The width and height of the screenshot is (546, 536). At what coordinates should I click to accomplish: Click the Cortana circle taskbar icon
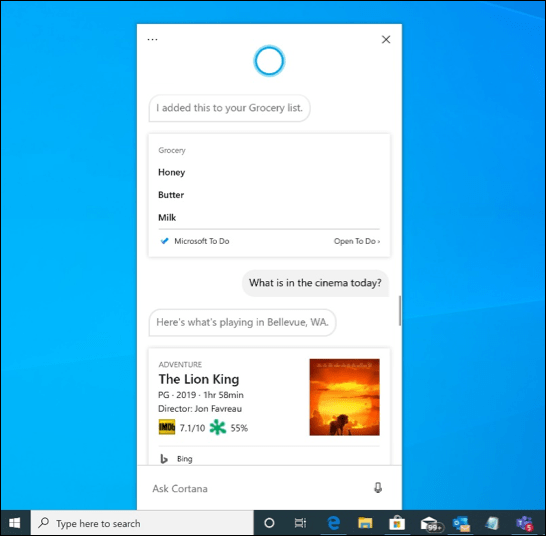point(269,523)
